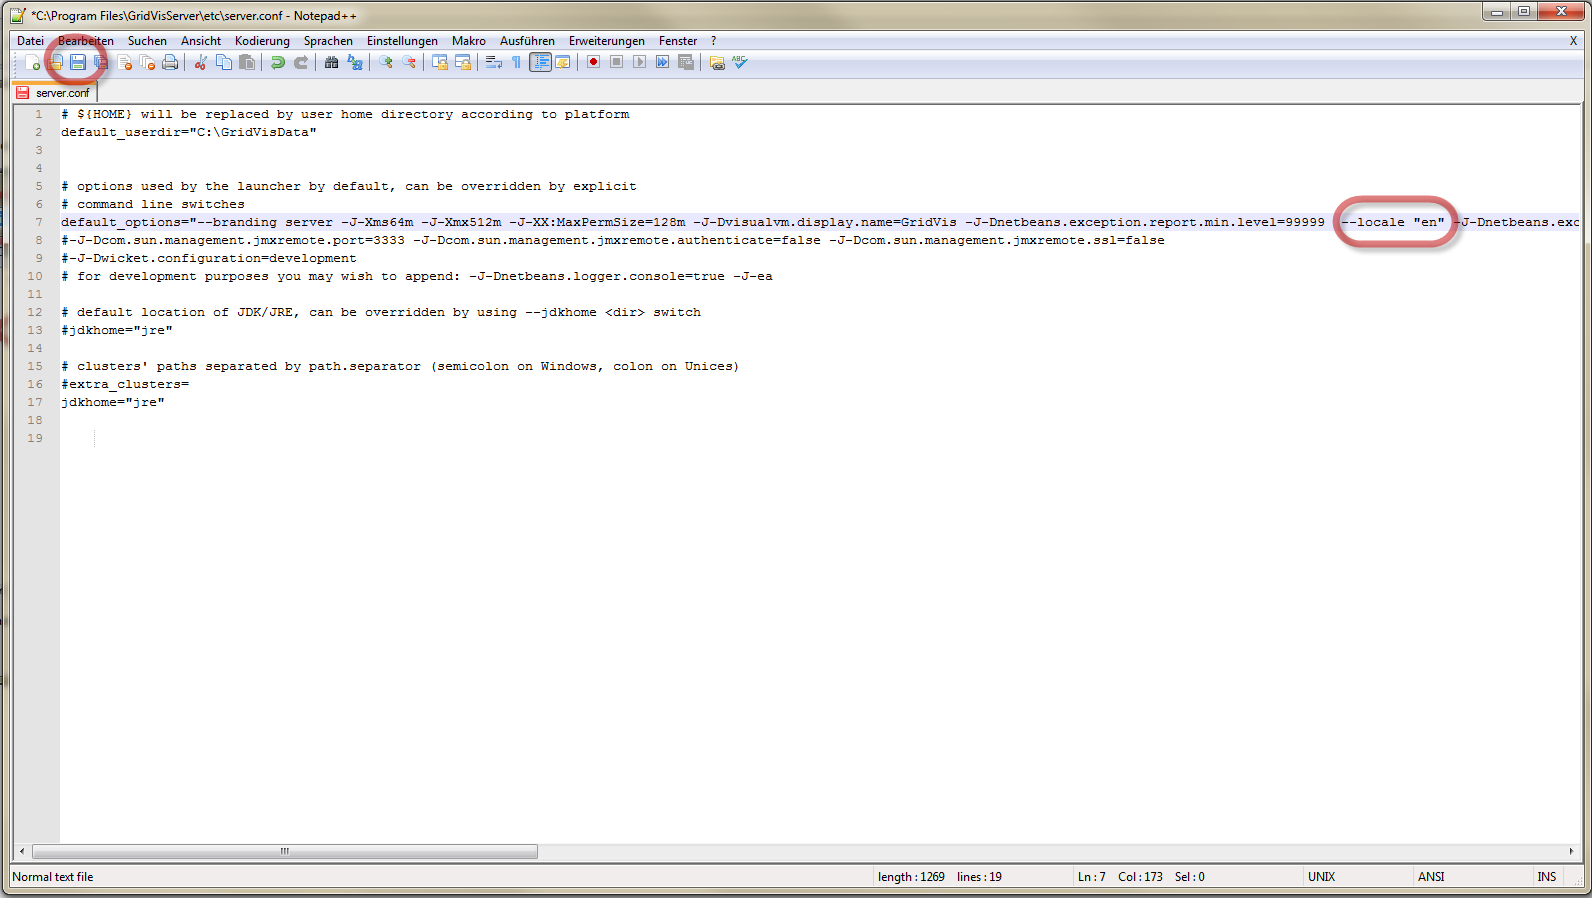Expand the Sprachen menu
This screenshot has width=1592, height=898.
coord(328,41)
